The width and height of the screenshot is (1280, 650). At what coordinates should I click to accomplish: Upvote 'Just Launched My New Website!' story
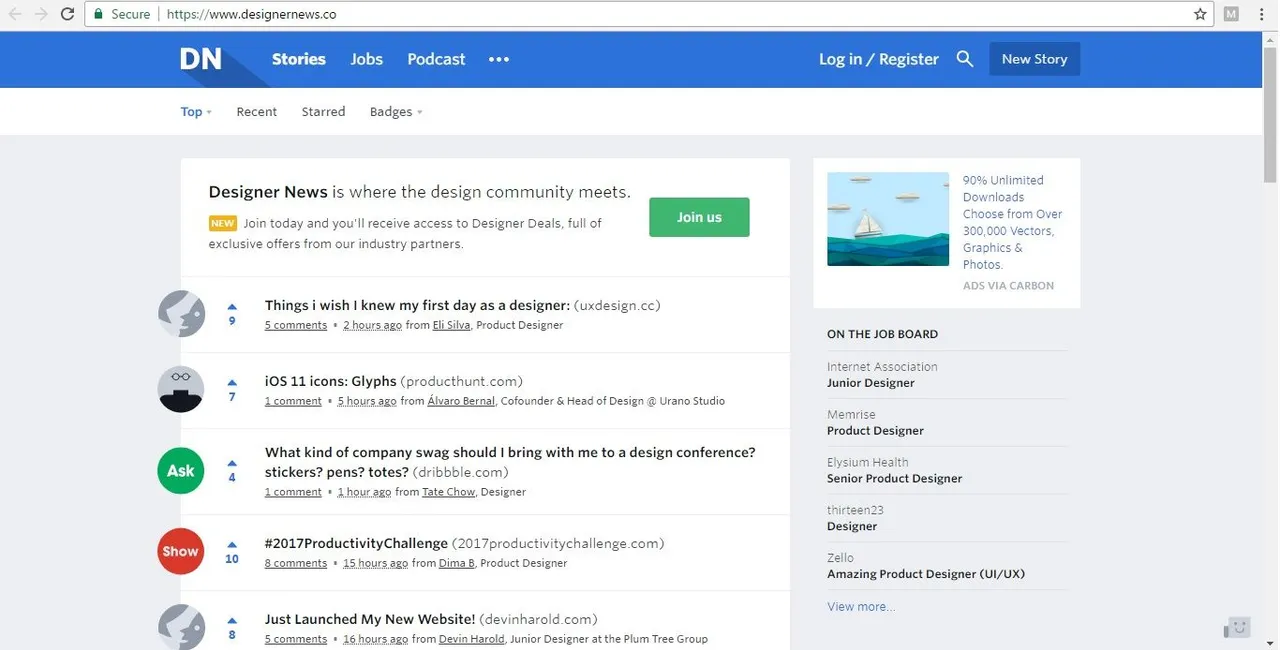(x=232, y=621)
